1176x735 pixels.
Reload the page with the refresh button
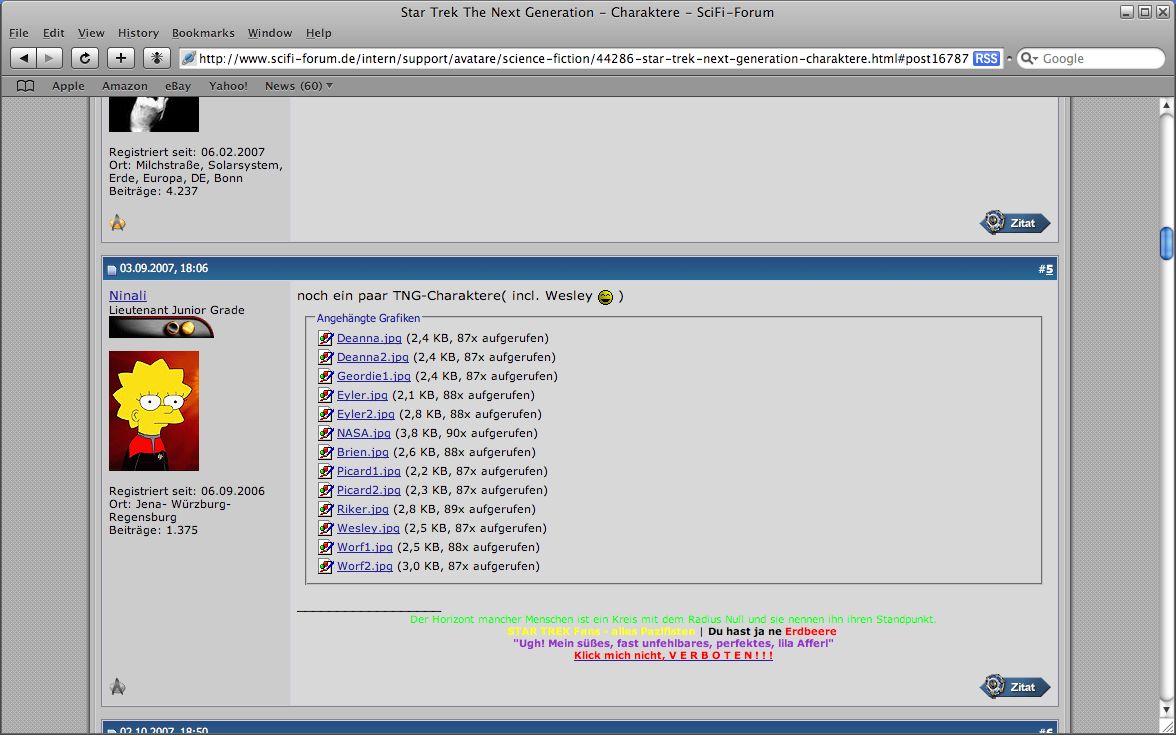click(85, 59)
